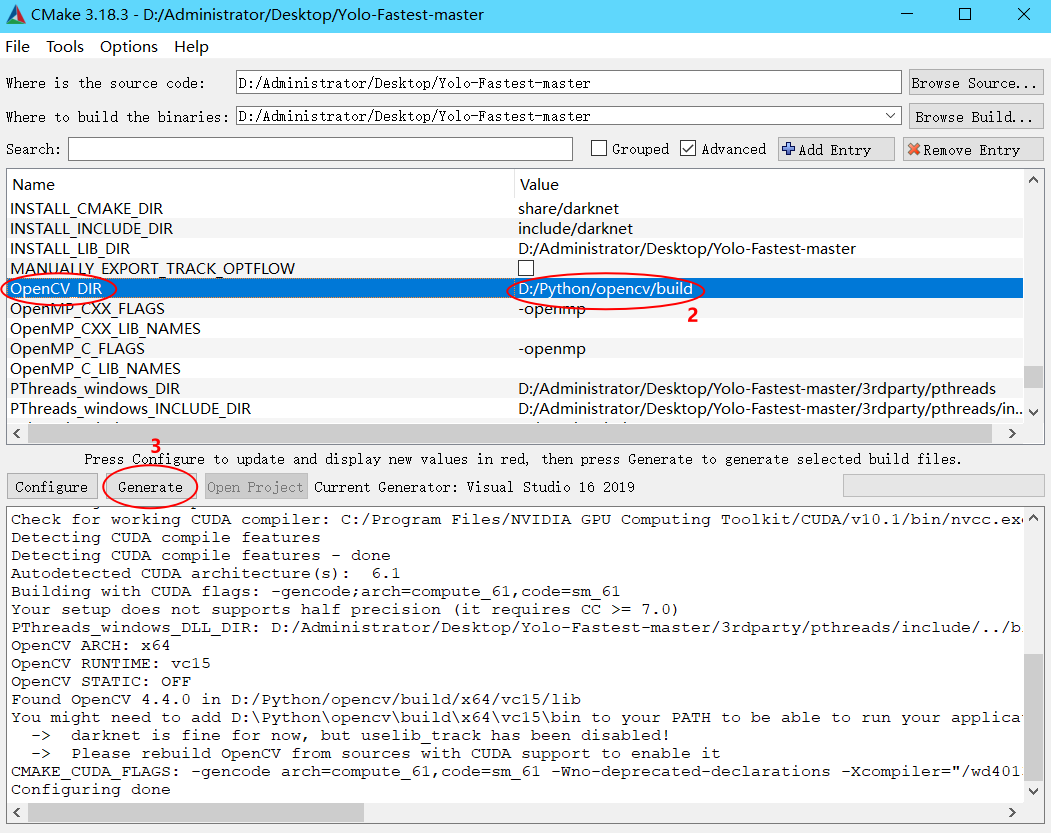Click the output log scroll-down arrow
The width and height of the screenshot is (1051, 833).
click(1034, 791)
